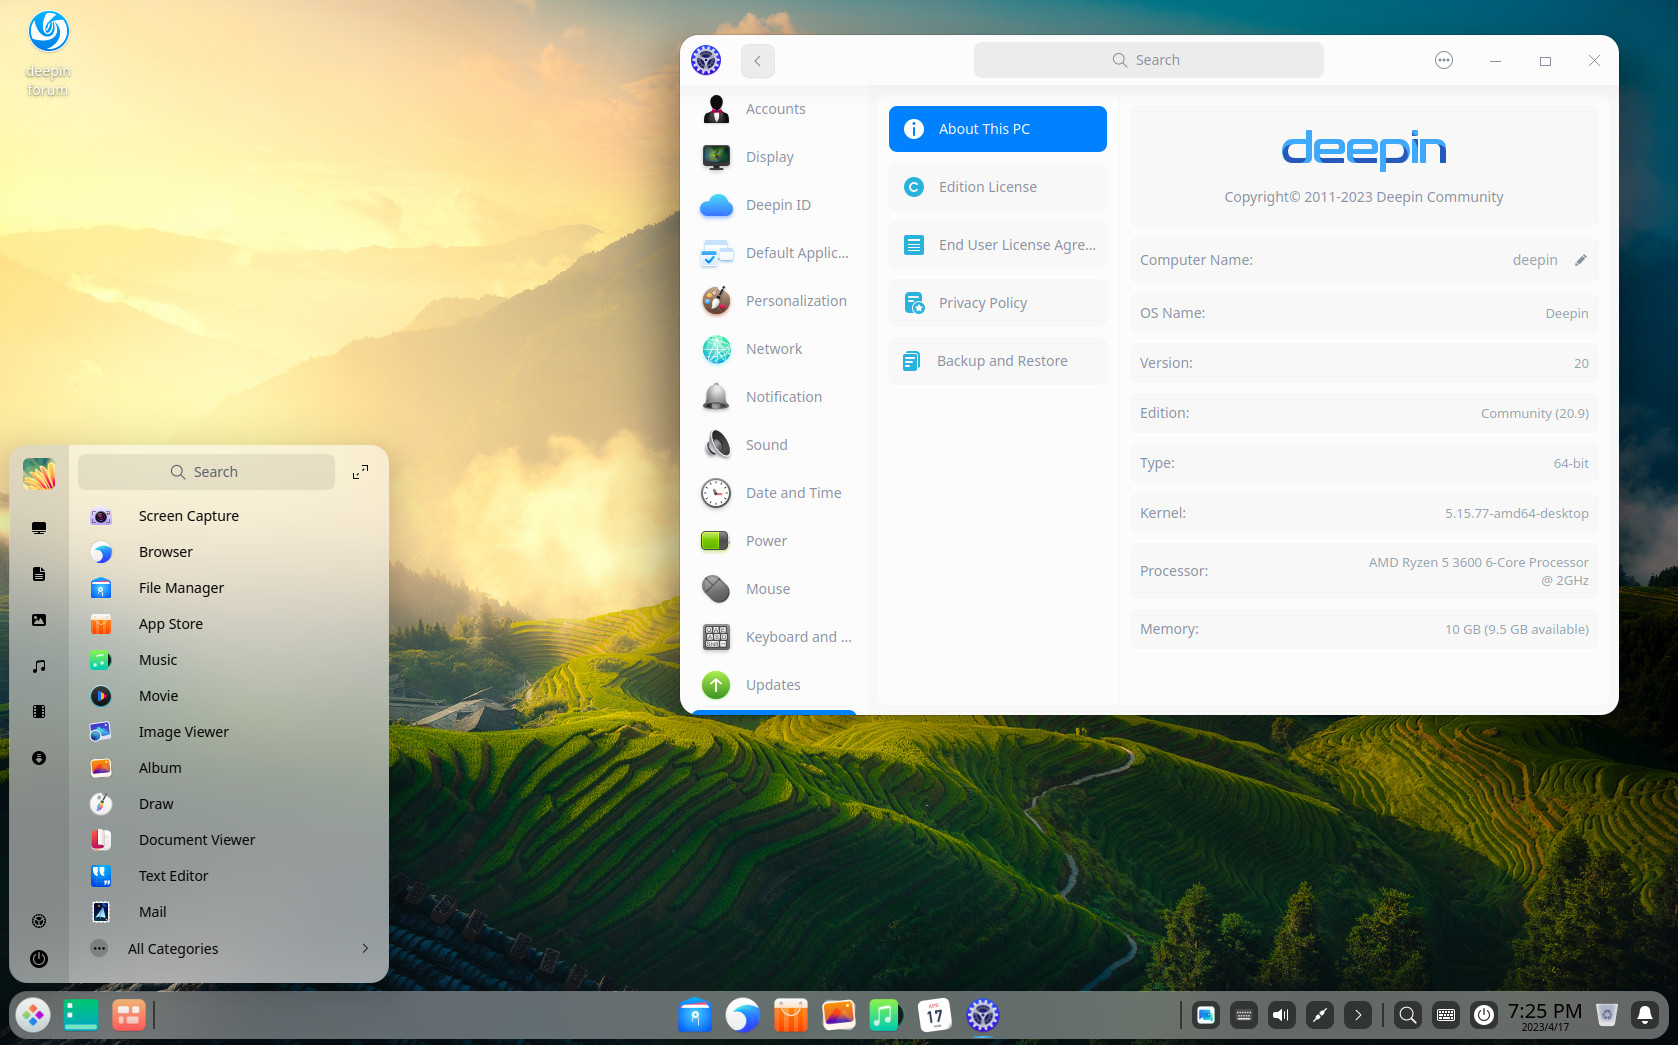Screen dimensions: 1678x1045
Task: Open Personalization settings
Action: [774, 301]
